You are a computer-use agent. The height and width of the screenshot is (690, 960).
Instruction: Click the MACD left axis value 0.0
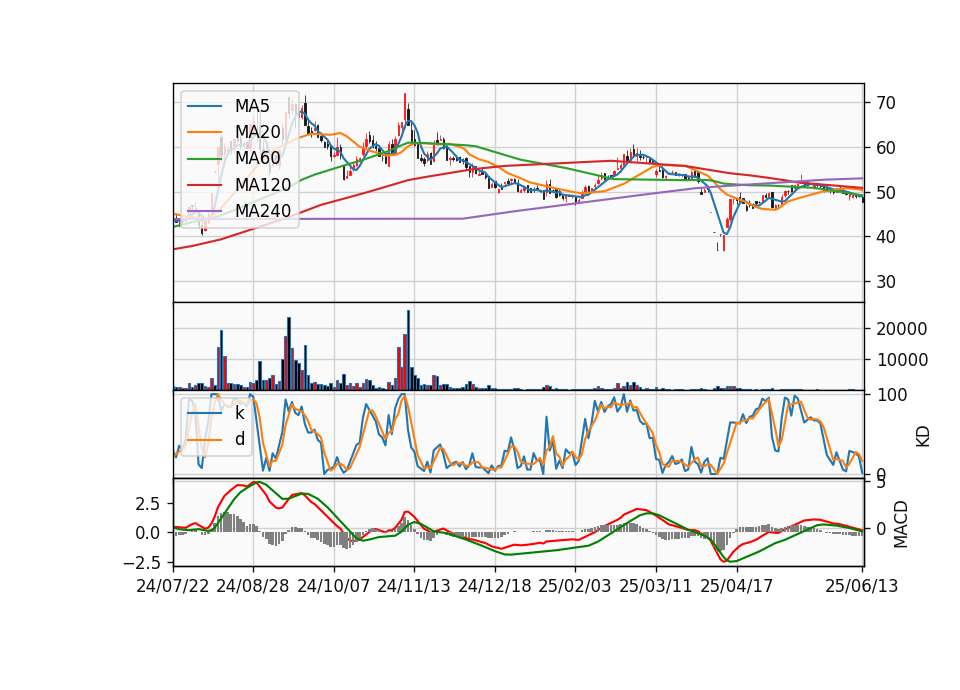[x=147, y=533]
